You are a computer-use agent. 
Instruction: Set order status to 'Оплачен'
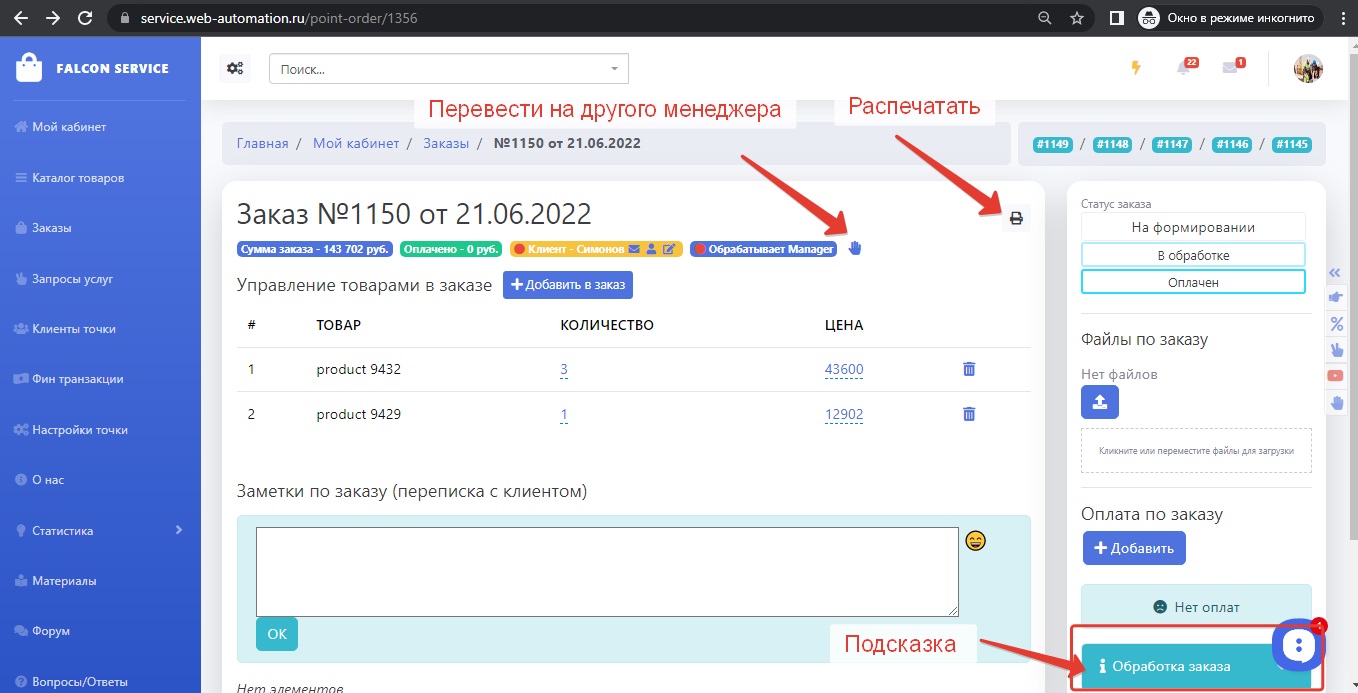1192,282
